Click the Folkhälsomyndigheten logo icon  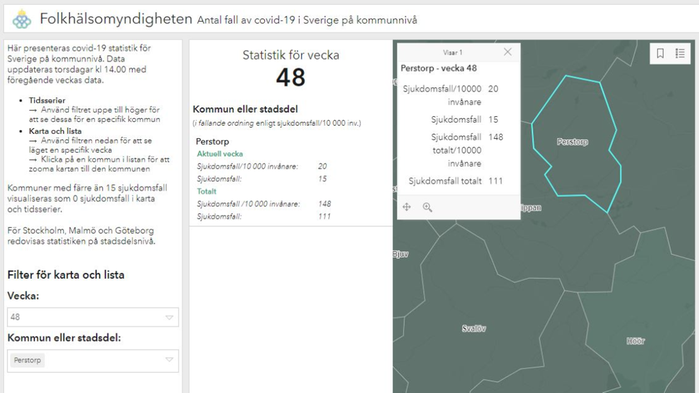(22, 19)
